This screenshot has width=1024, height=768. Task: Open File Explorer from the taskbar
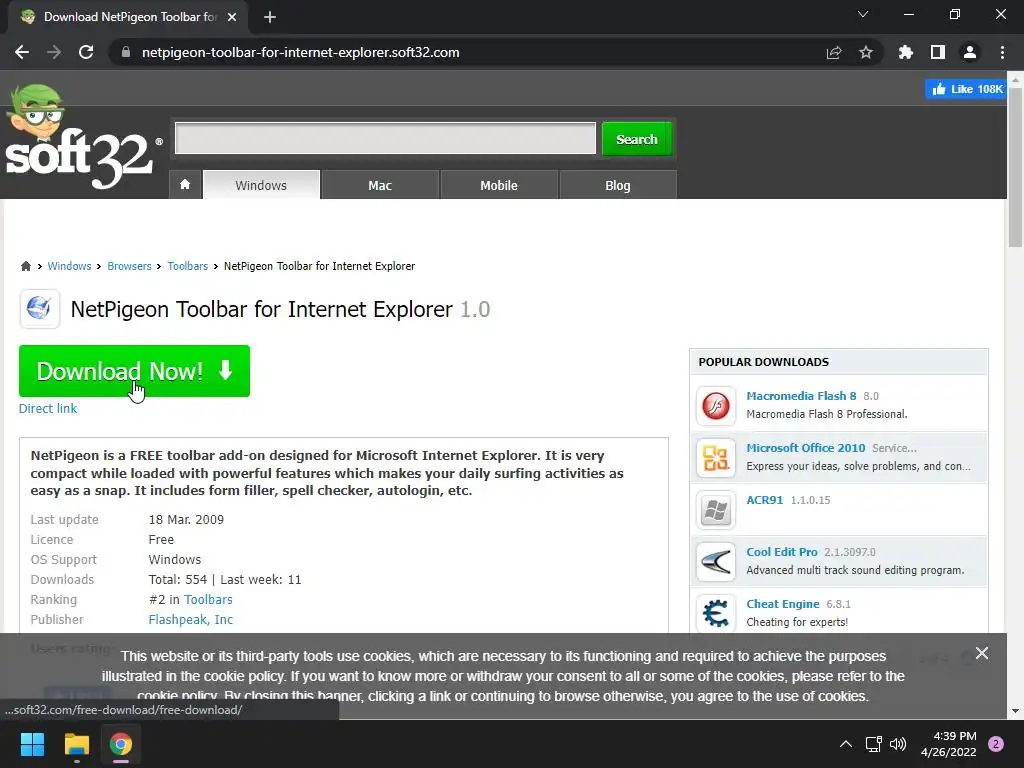coord(76,744)
